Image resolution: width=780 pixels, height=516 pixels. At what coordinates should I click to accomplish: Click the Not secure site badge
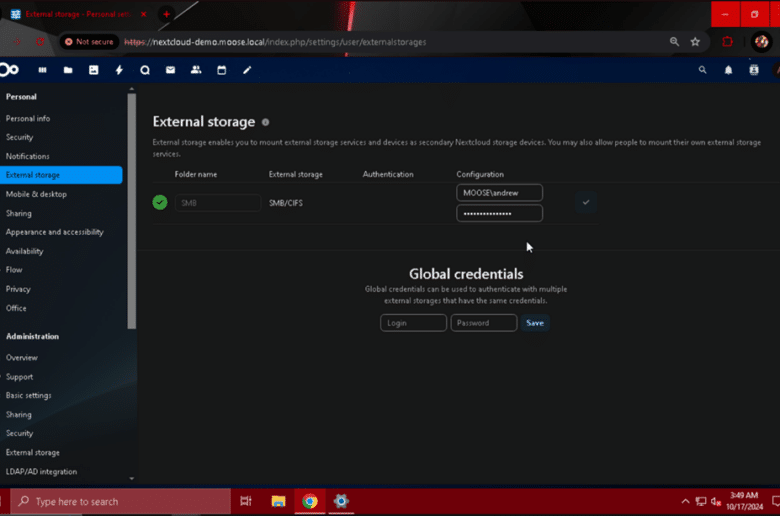click(89, 42)
